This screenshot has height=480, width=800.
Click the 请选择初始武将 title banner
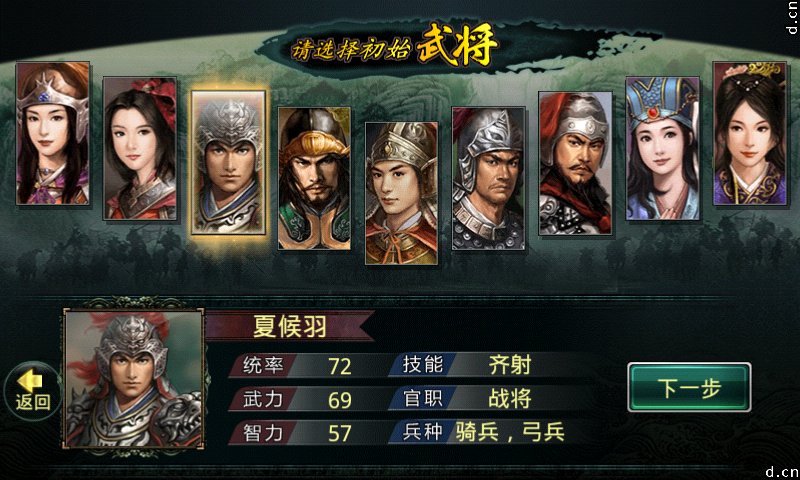393,47
